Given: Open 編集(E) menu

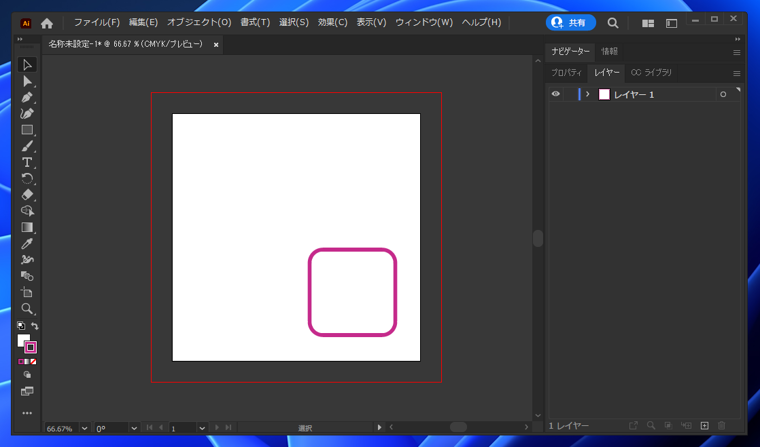Looking at the screenshot, I should (x=143, y=22).
